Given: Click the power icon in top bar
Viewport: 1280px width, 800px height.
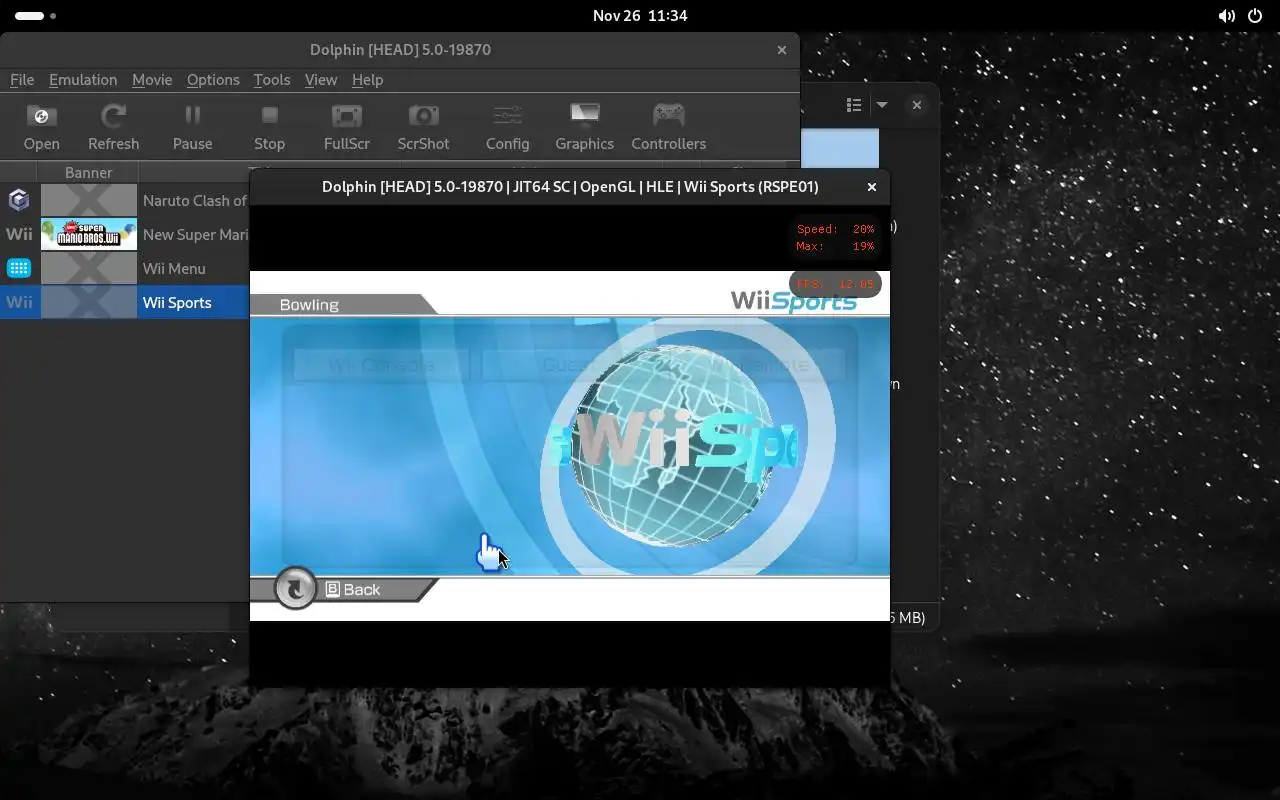Looking at the screenshot, I should (x=1255, y=16).
